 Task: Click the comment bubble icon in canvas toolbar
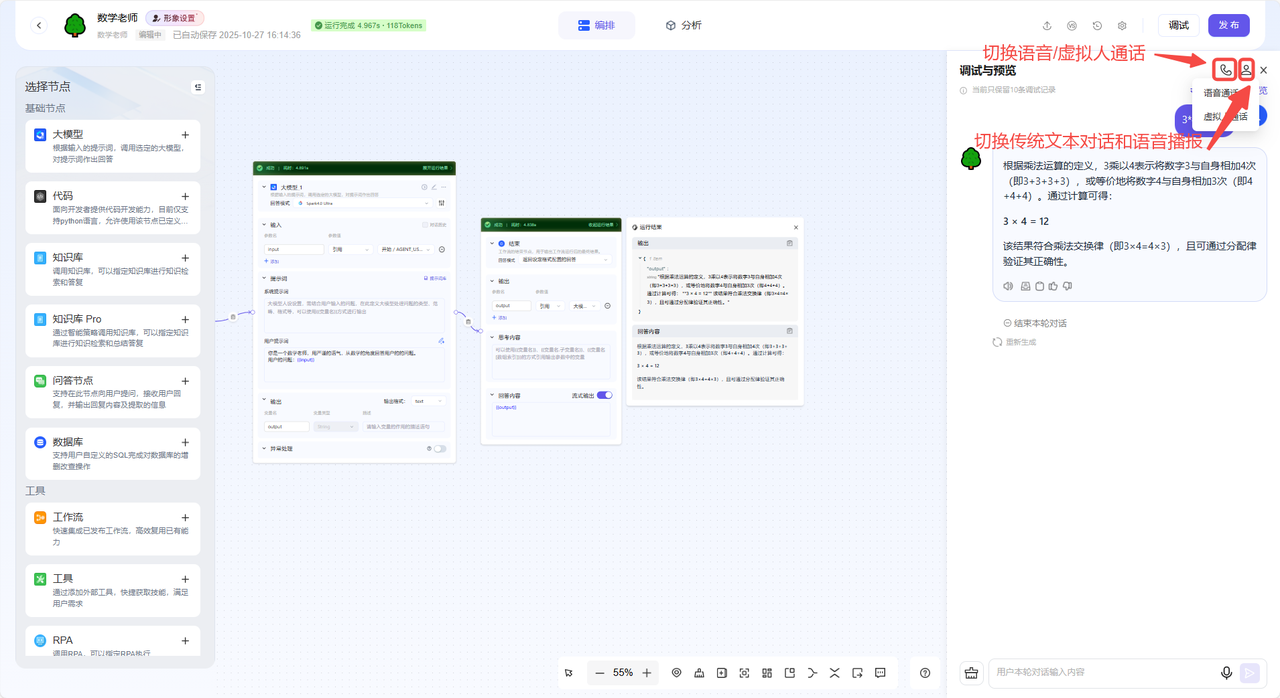coord(880,673)
